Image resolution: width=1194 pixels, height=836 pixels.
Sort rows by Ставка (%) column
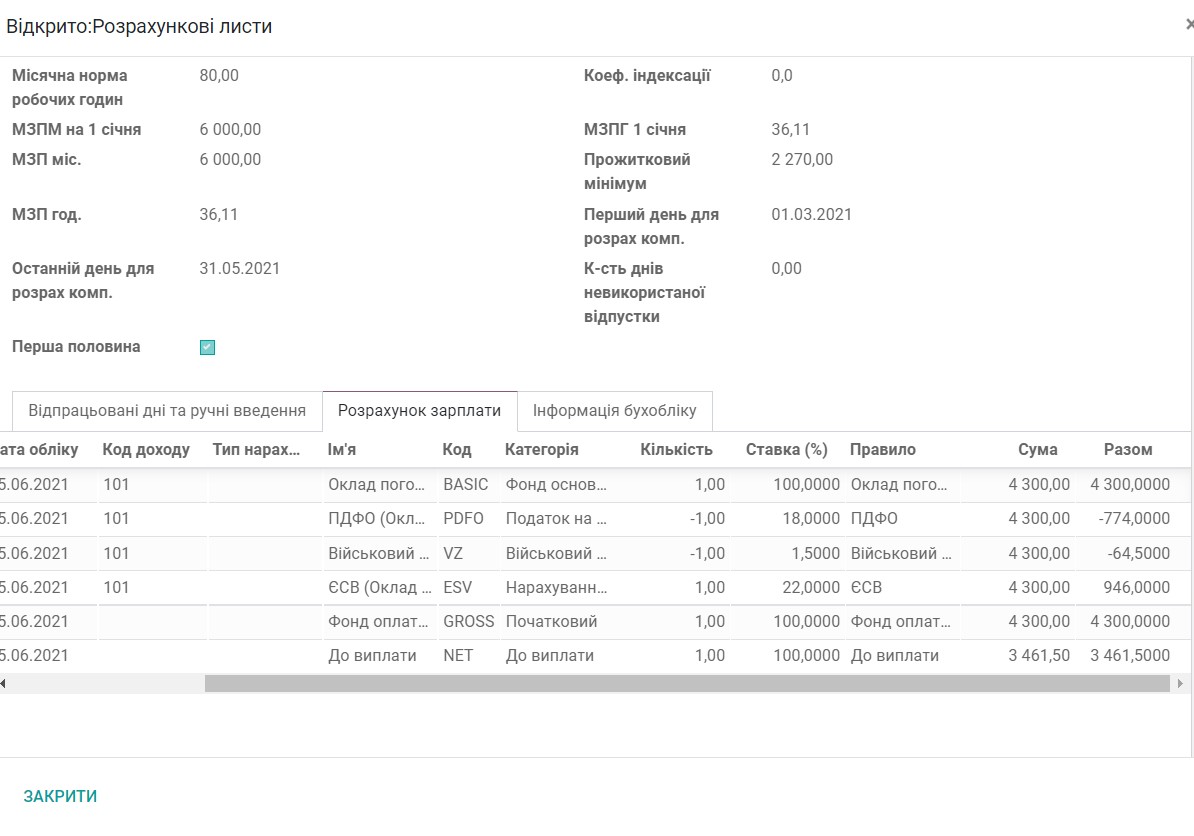tap(786, 449)
